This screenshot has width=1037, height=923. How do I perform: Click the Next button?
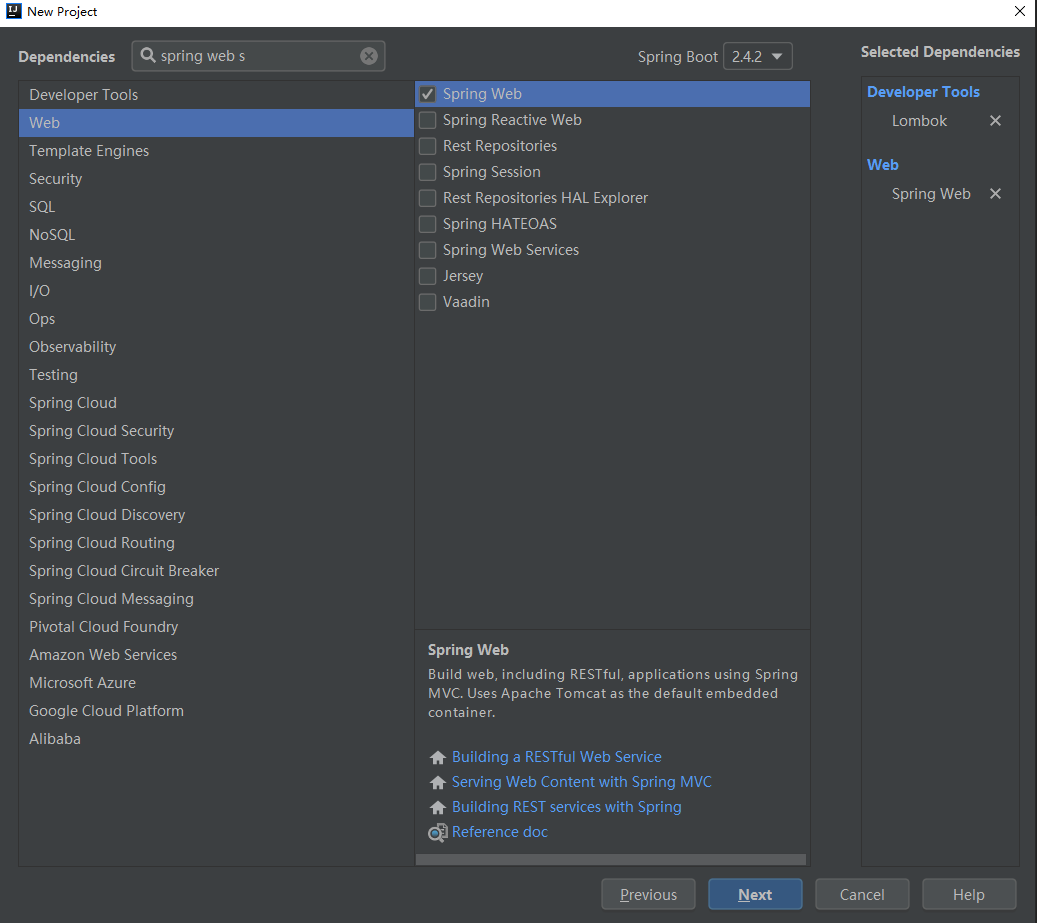click(755, 895)
